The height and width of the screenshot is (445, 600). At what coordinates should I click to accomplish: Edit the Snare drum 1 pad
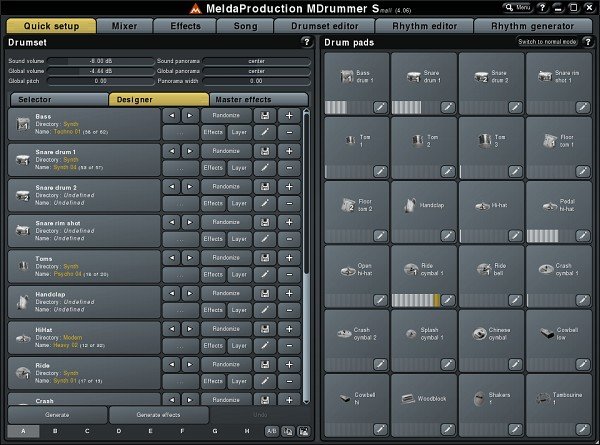tap(447, 108)
